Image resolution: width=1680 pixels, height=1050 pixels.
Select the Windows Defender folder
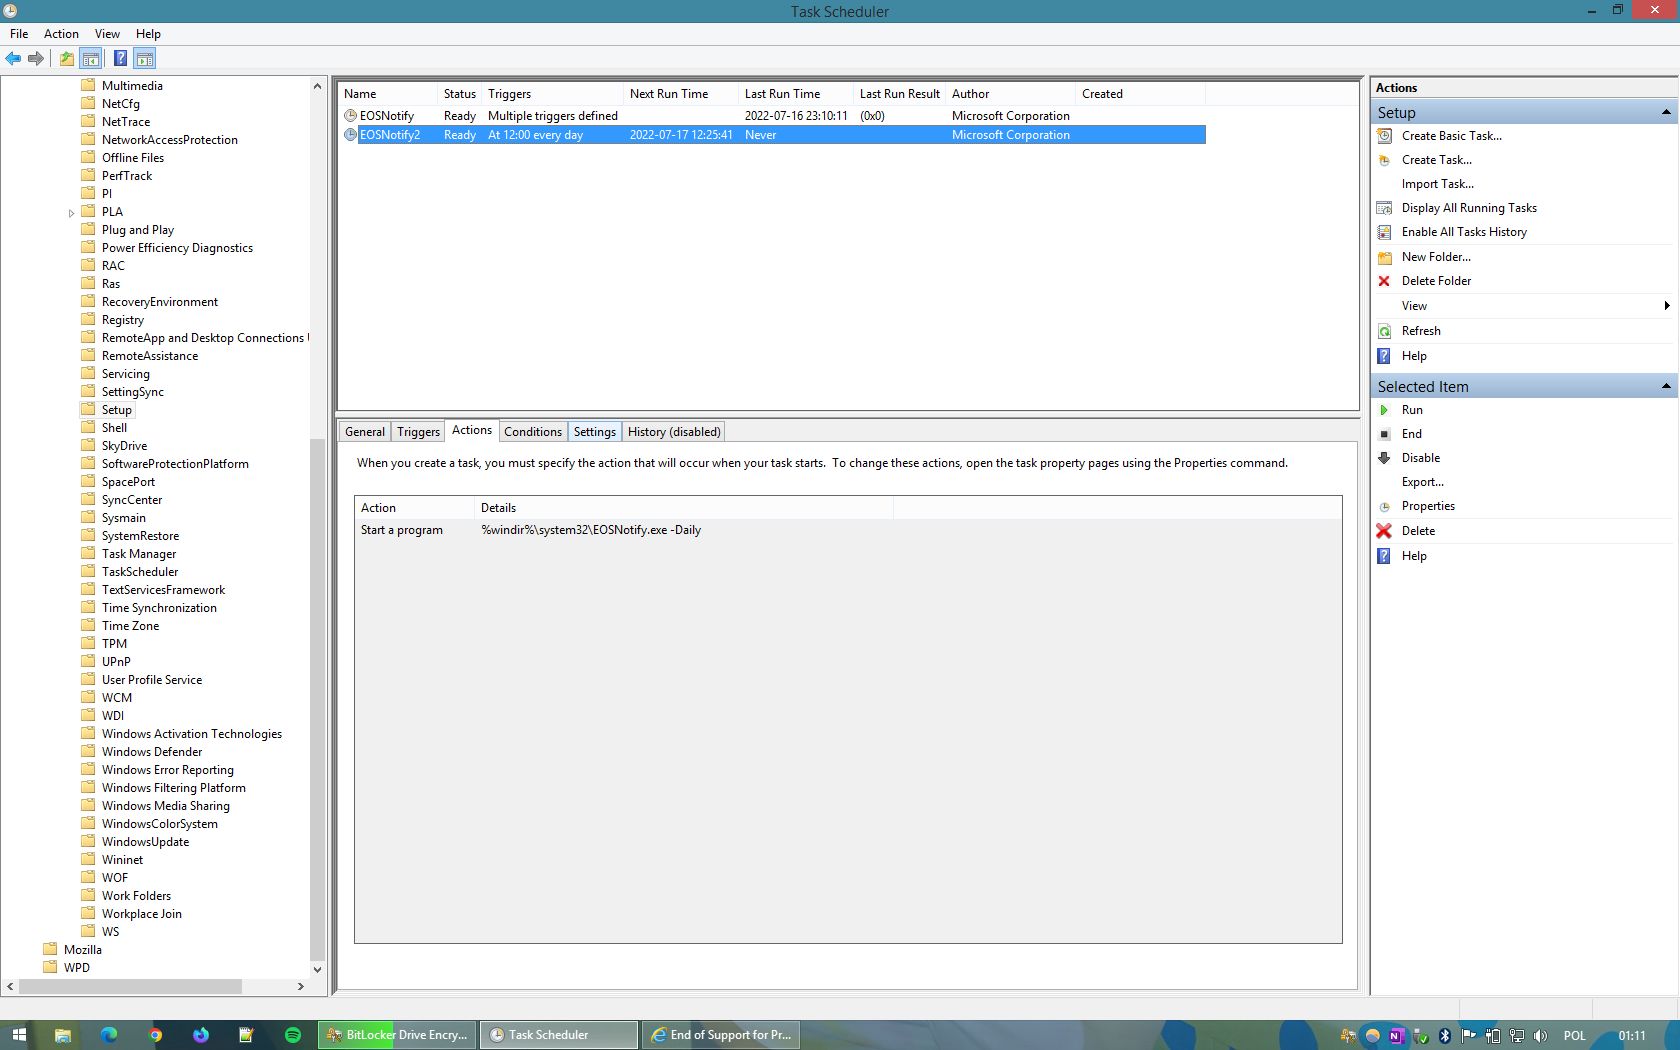pyautogui.click(x=151, y=752)
